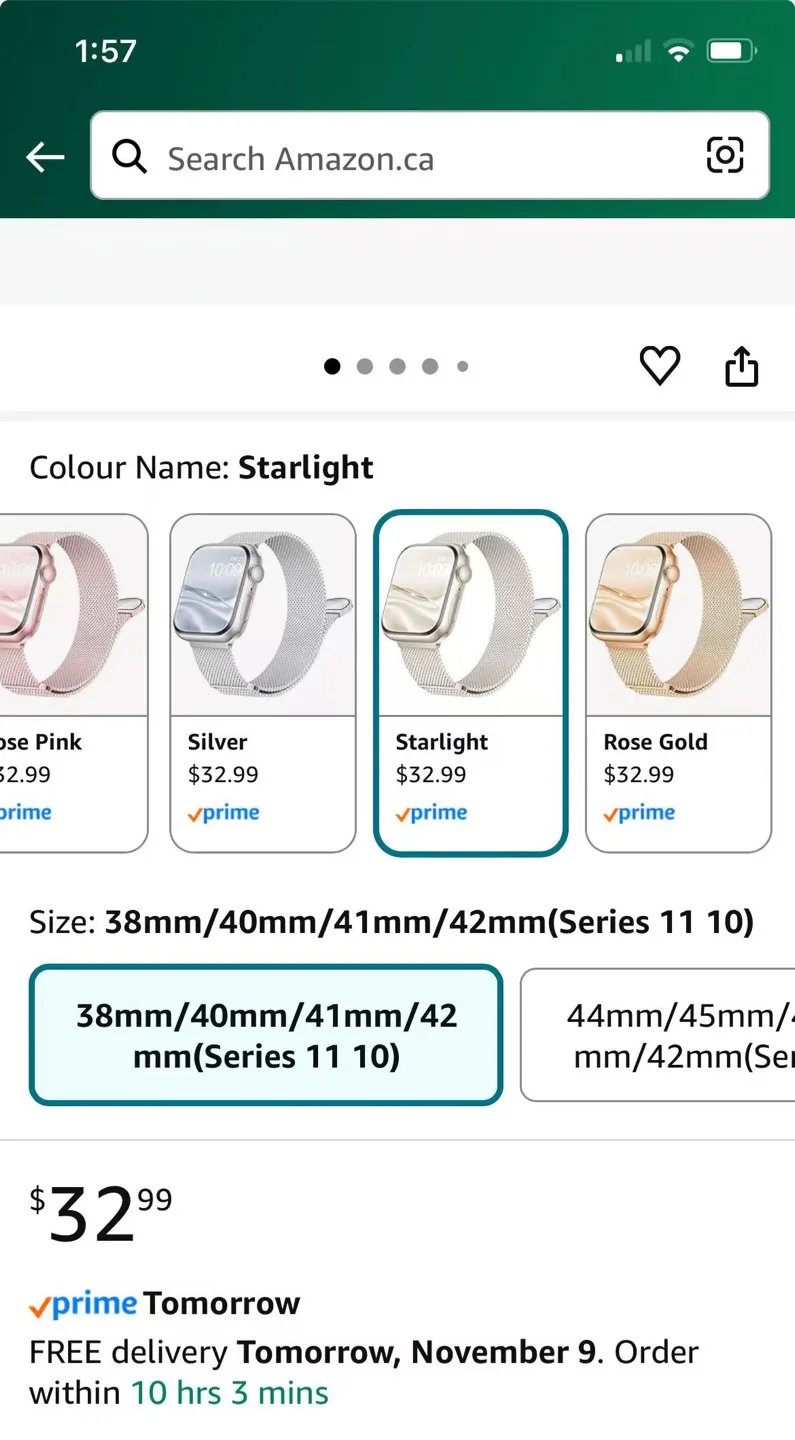Screen dimensions: 795x1440
Task: Tap the selected 38mm/40mm/41mm/42mm size
Action: (265, 1034)
